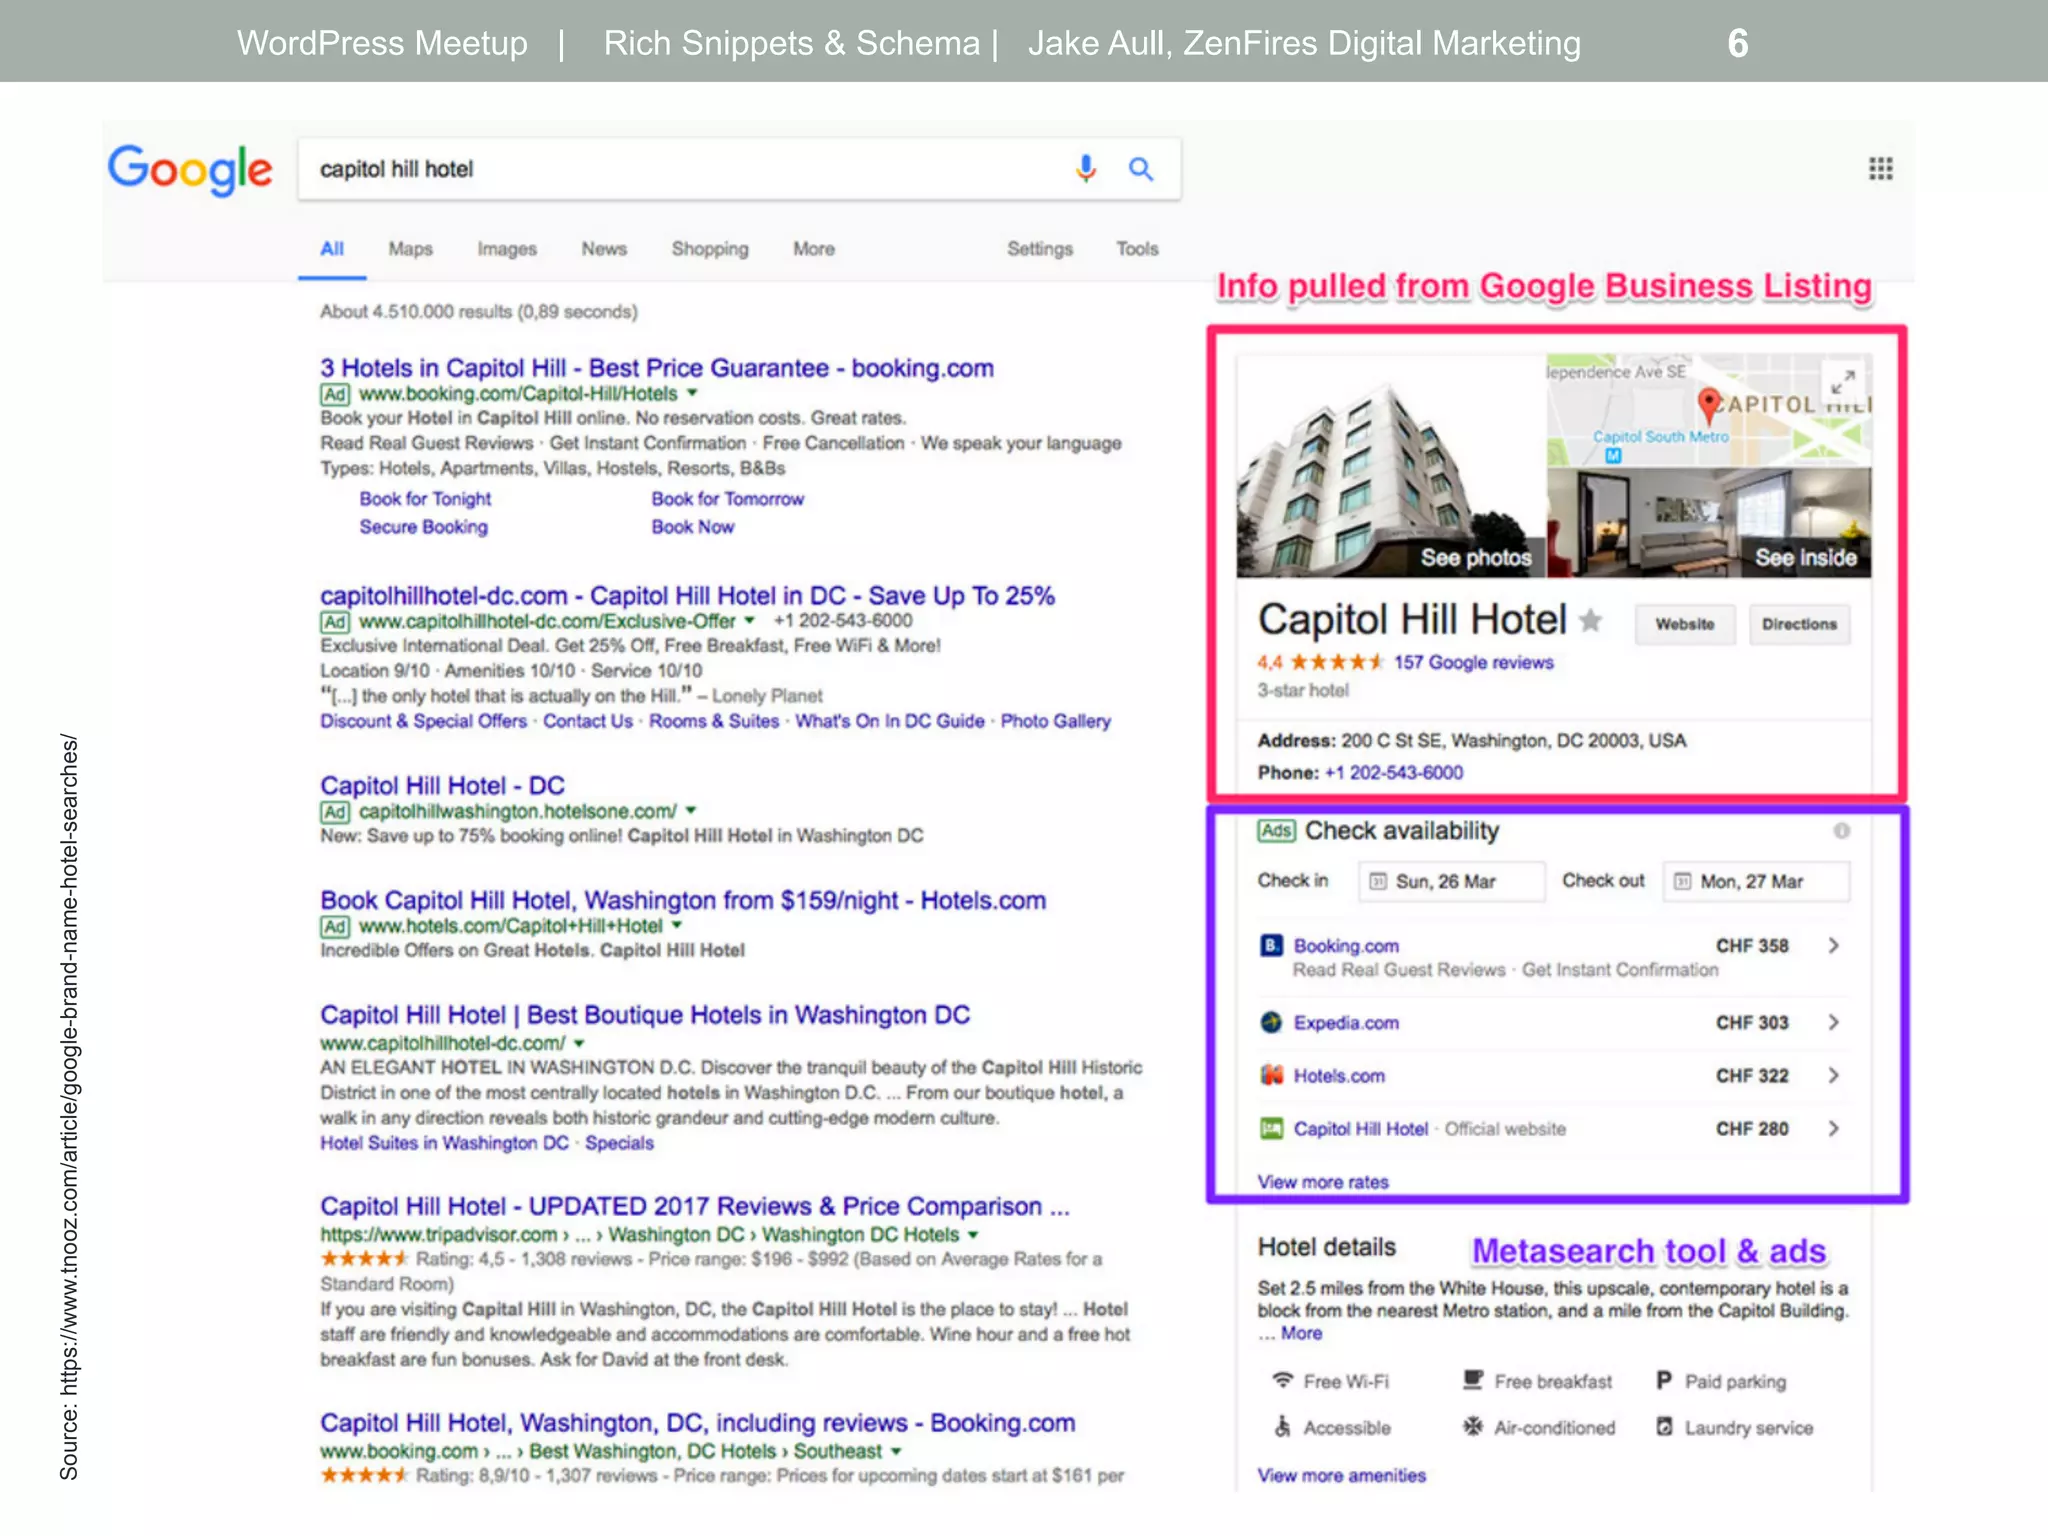This screenshot has height=1536, width=2048.
Task: Click the info icon beside Check availability
Action: point(1841,831)
